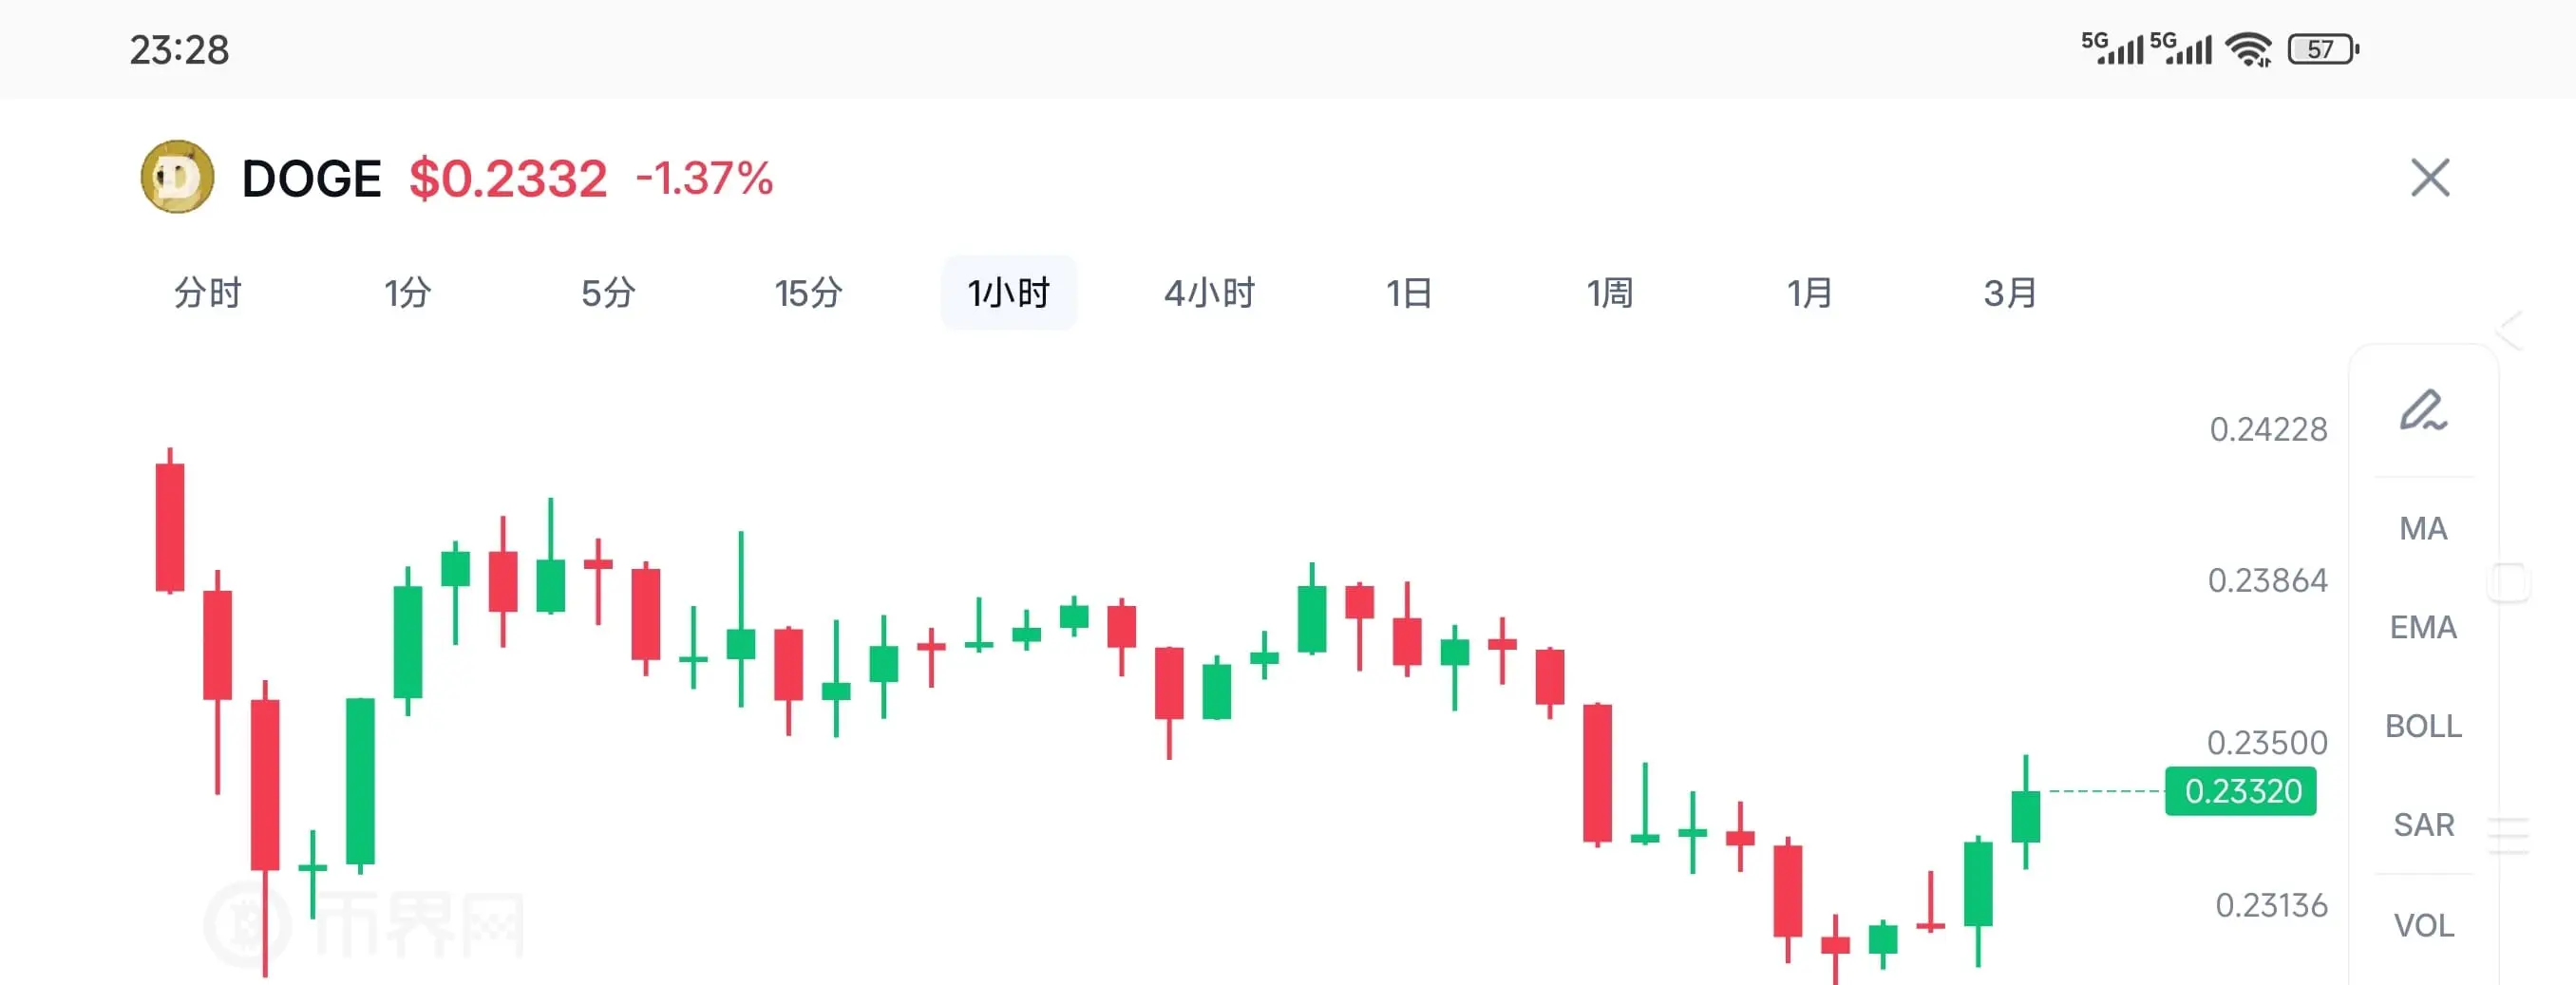Toggle the EMA indicator
Image resolution: width=2576 pixels, height=985 pixels.
click(2423, 627)
